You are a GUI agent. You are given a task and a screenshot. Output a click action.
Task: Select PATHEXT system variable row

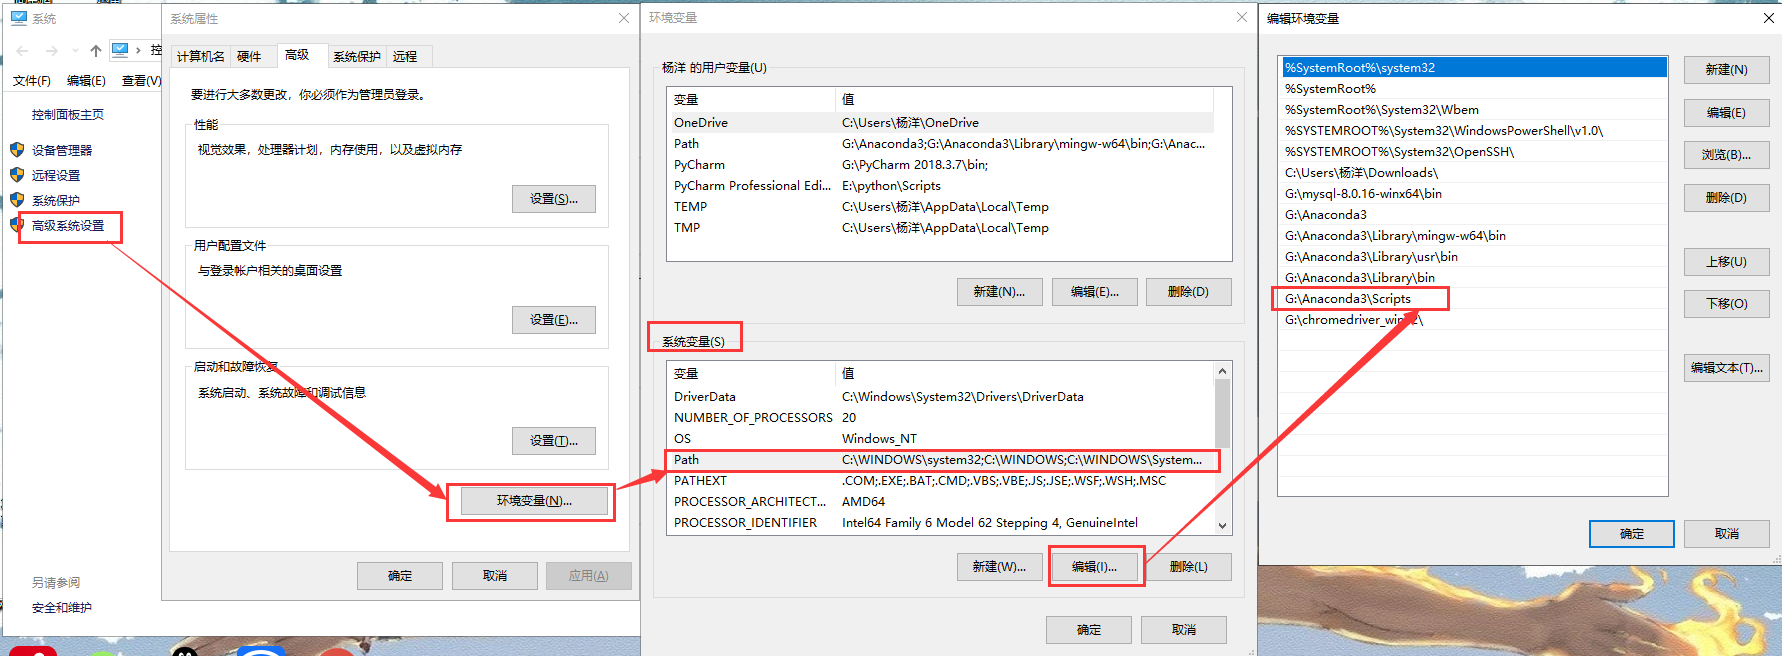[940, 481]
